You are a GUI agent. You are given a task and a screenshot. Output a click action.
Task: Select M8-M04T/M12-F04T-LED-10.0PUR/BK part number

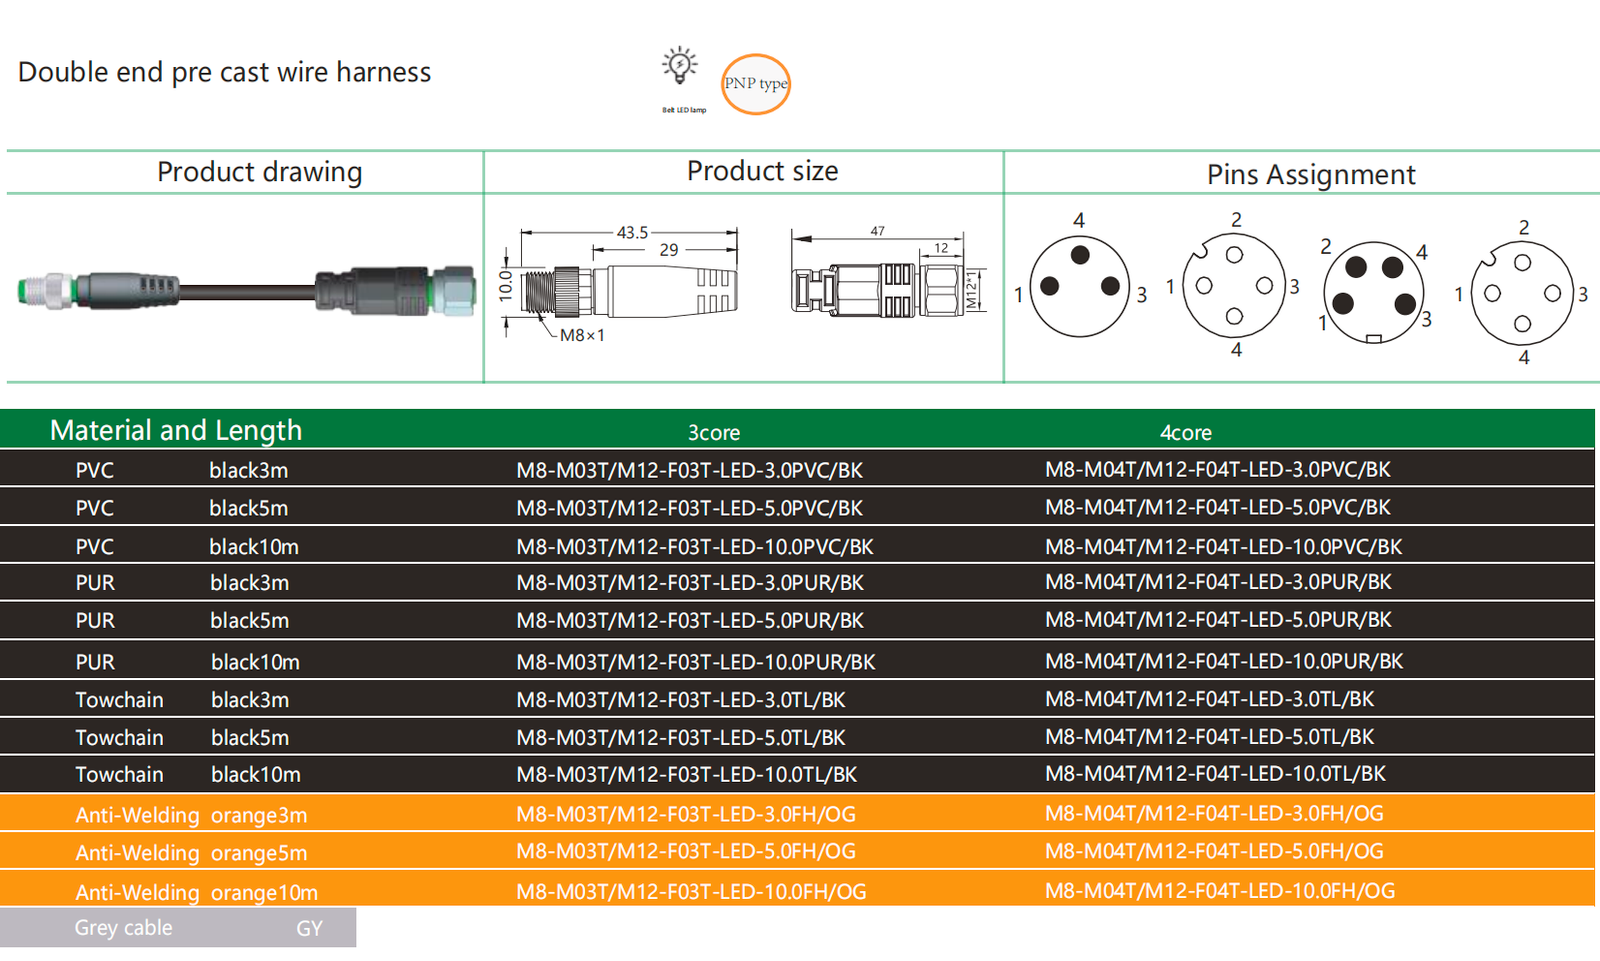(1224, 661)
